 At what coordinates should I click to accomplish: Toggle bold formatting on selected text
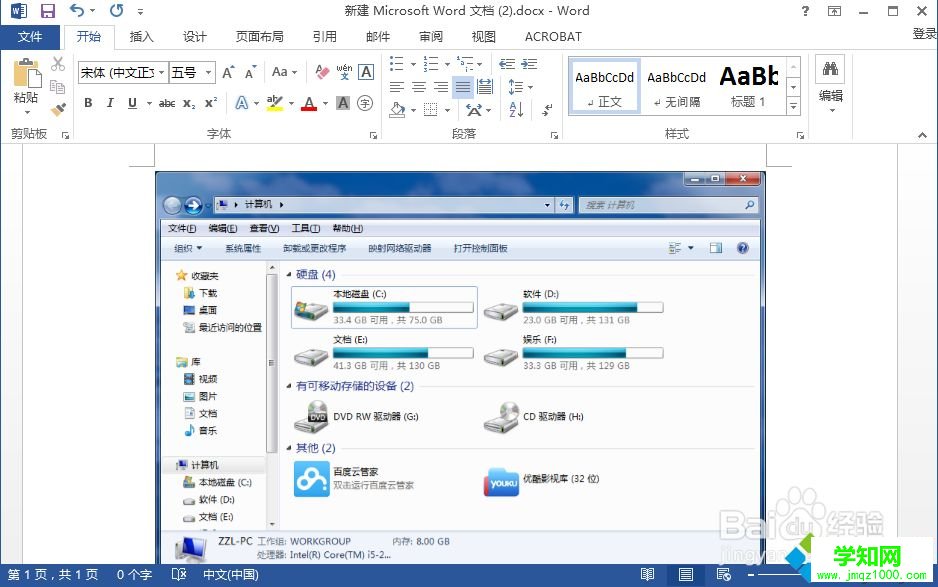87,102
